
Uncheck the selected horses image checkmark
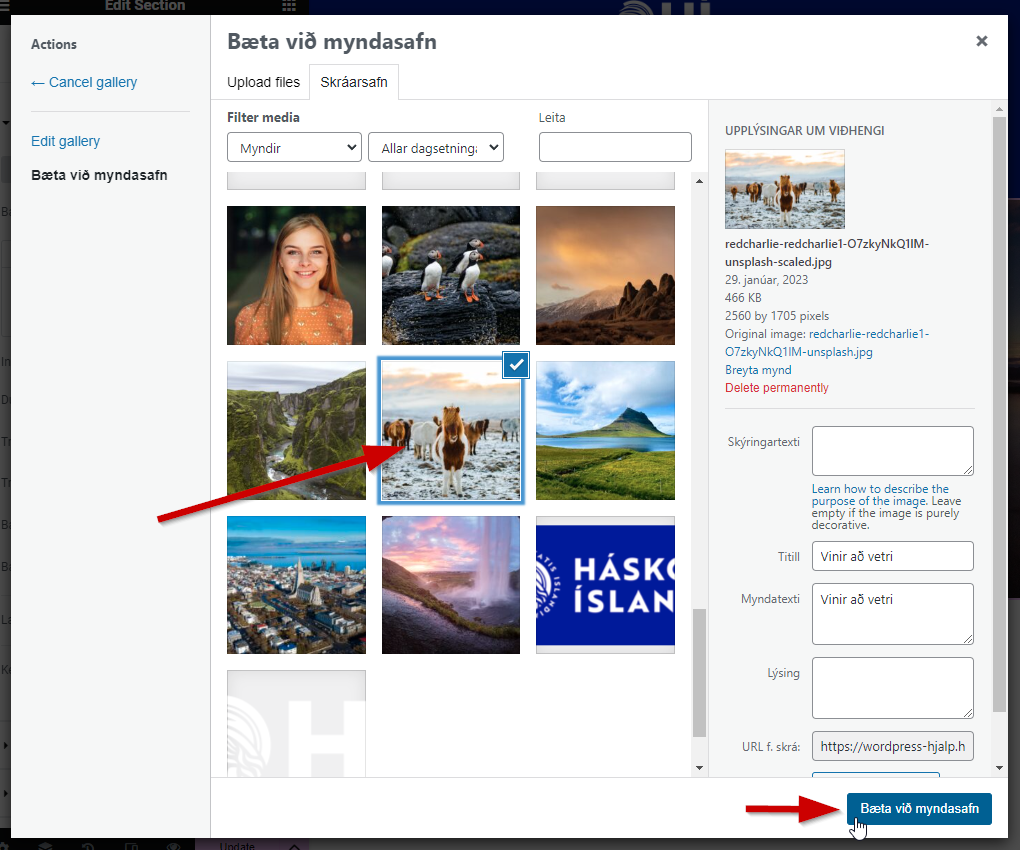515,366
